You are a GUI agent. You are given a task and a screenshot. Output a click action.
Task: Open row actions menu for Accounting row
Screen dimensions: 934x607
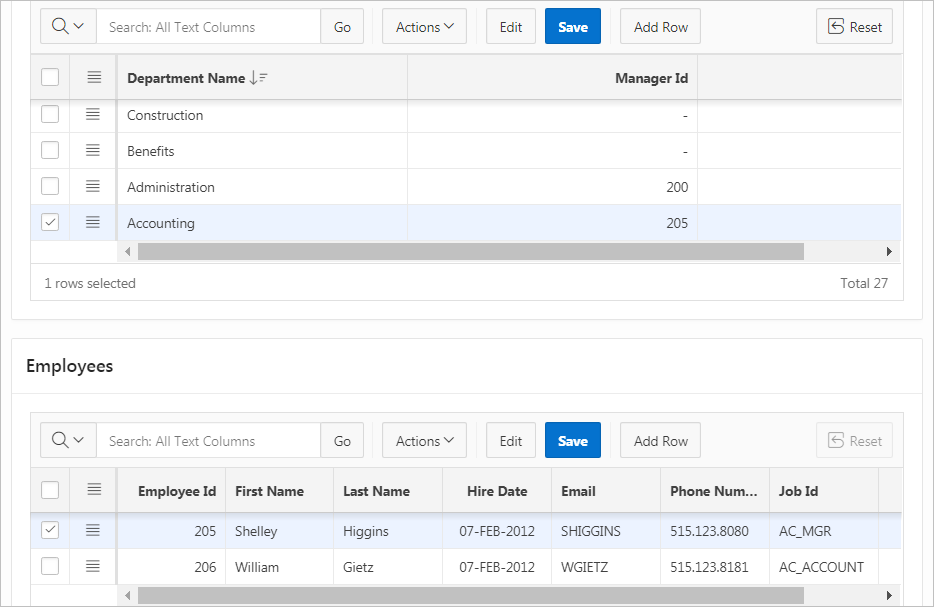point(93,223)
